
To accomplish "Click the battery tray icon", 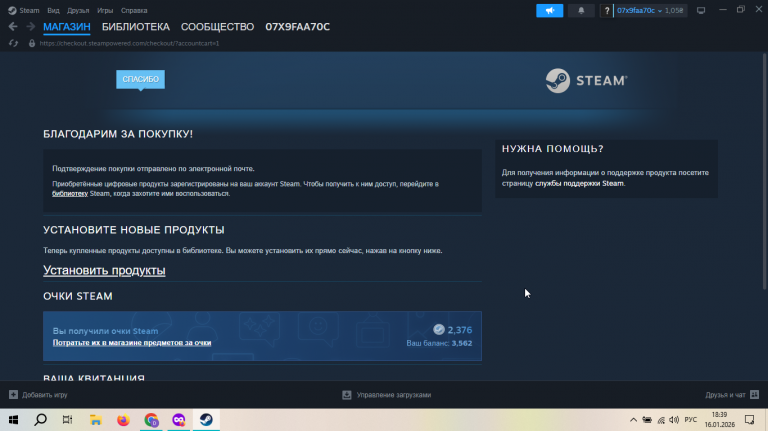I will tap(647, 420).
